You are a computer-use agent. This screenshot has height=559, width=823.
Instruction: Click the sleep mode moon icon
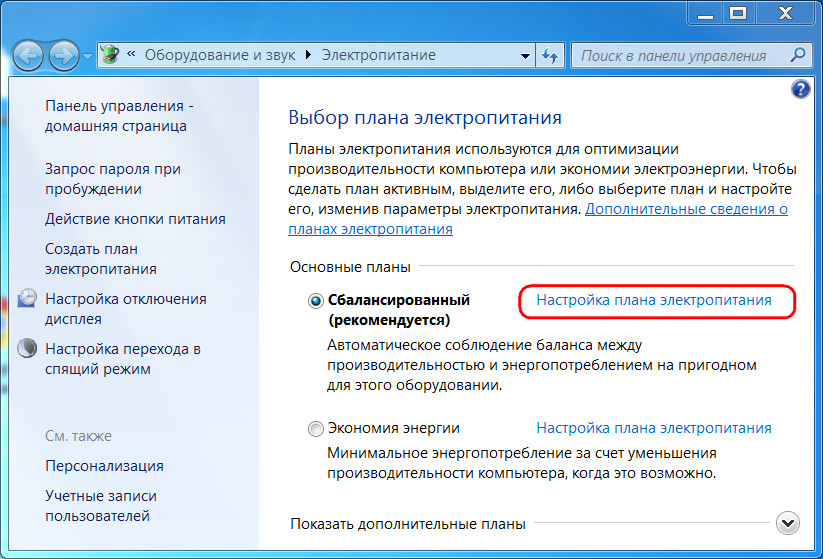pyautogui.click(x=27, y=348)
